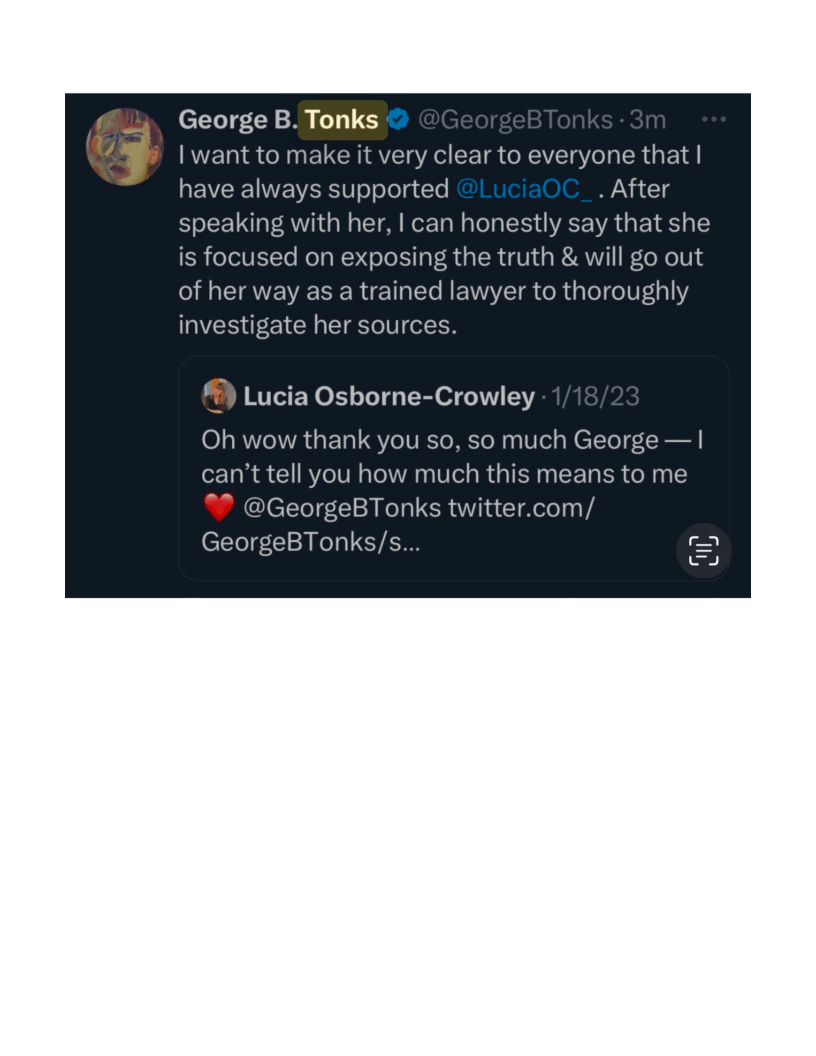Tap the Live Text scan icon

tap(704, 550)
